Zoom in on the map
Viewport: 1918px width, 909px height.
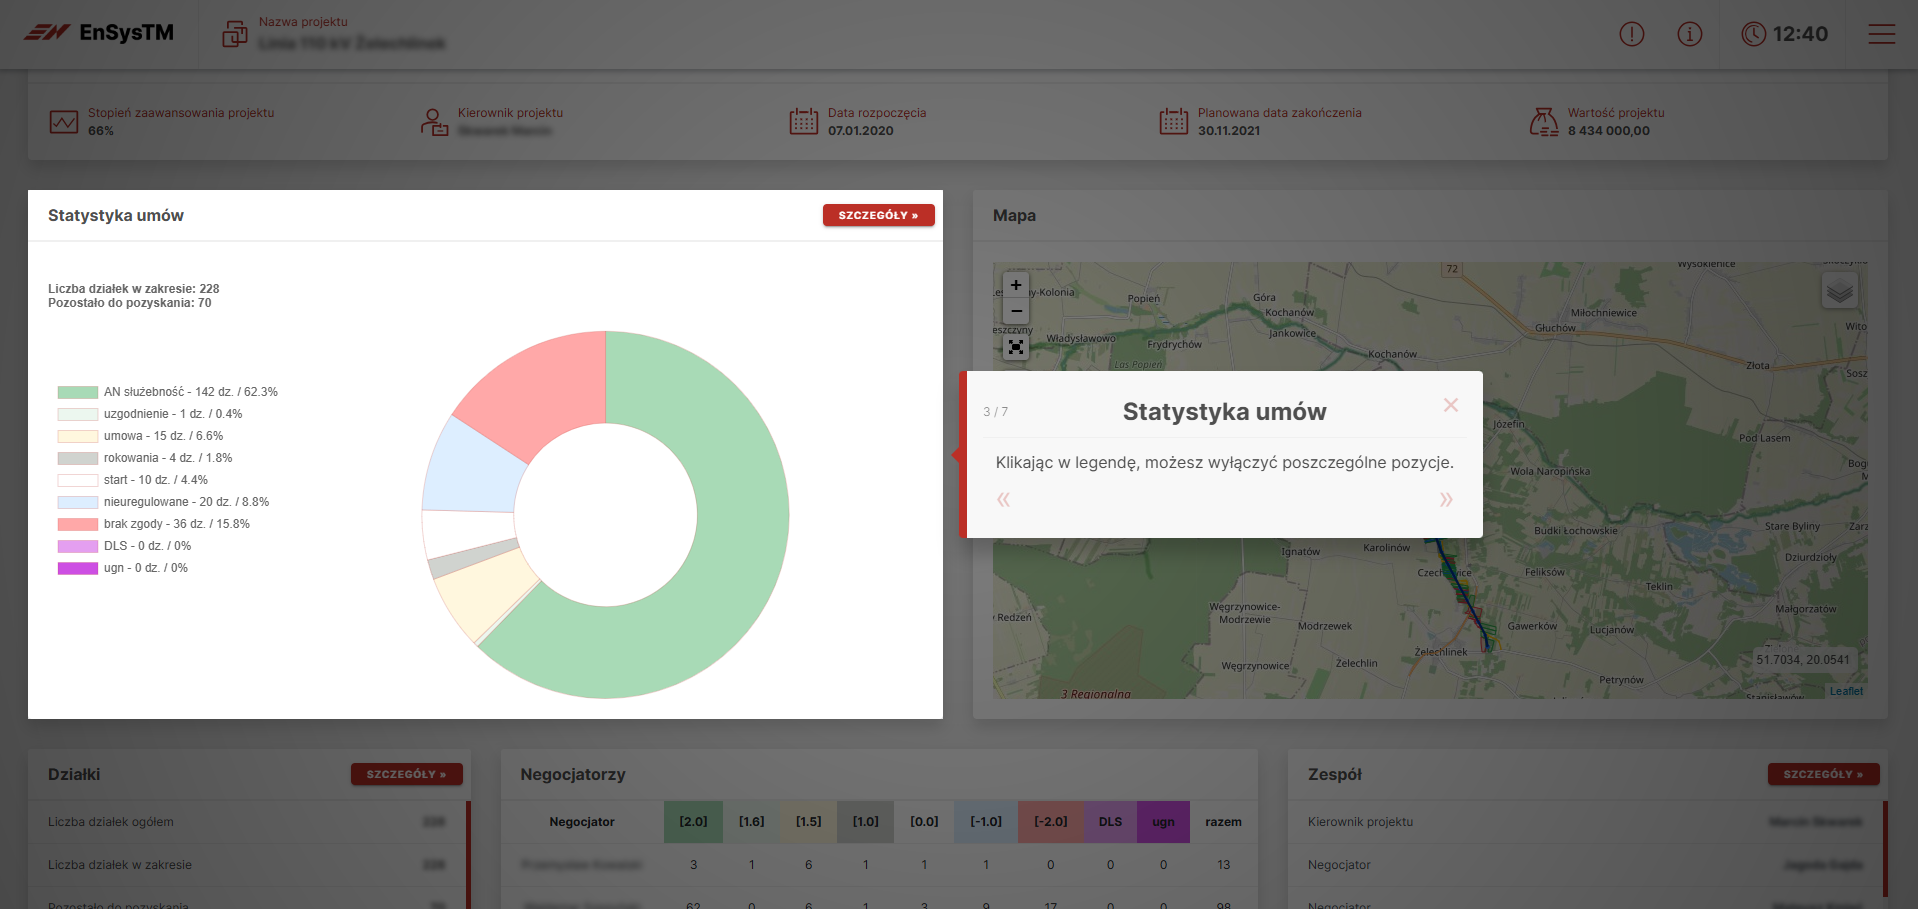(x=1016, y=285)
